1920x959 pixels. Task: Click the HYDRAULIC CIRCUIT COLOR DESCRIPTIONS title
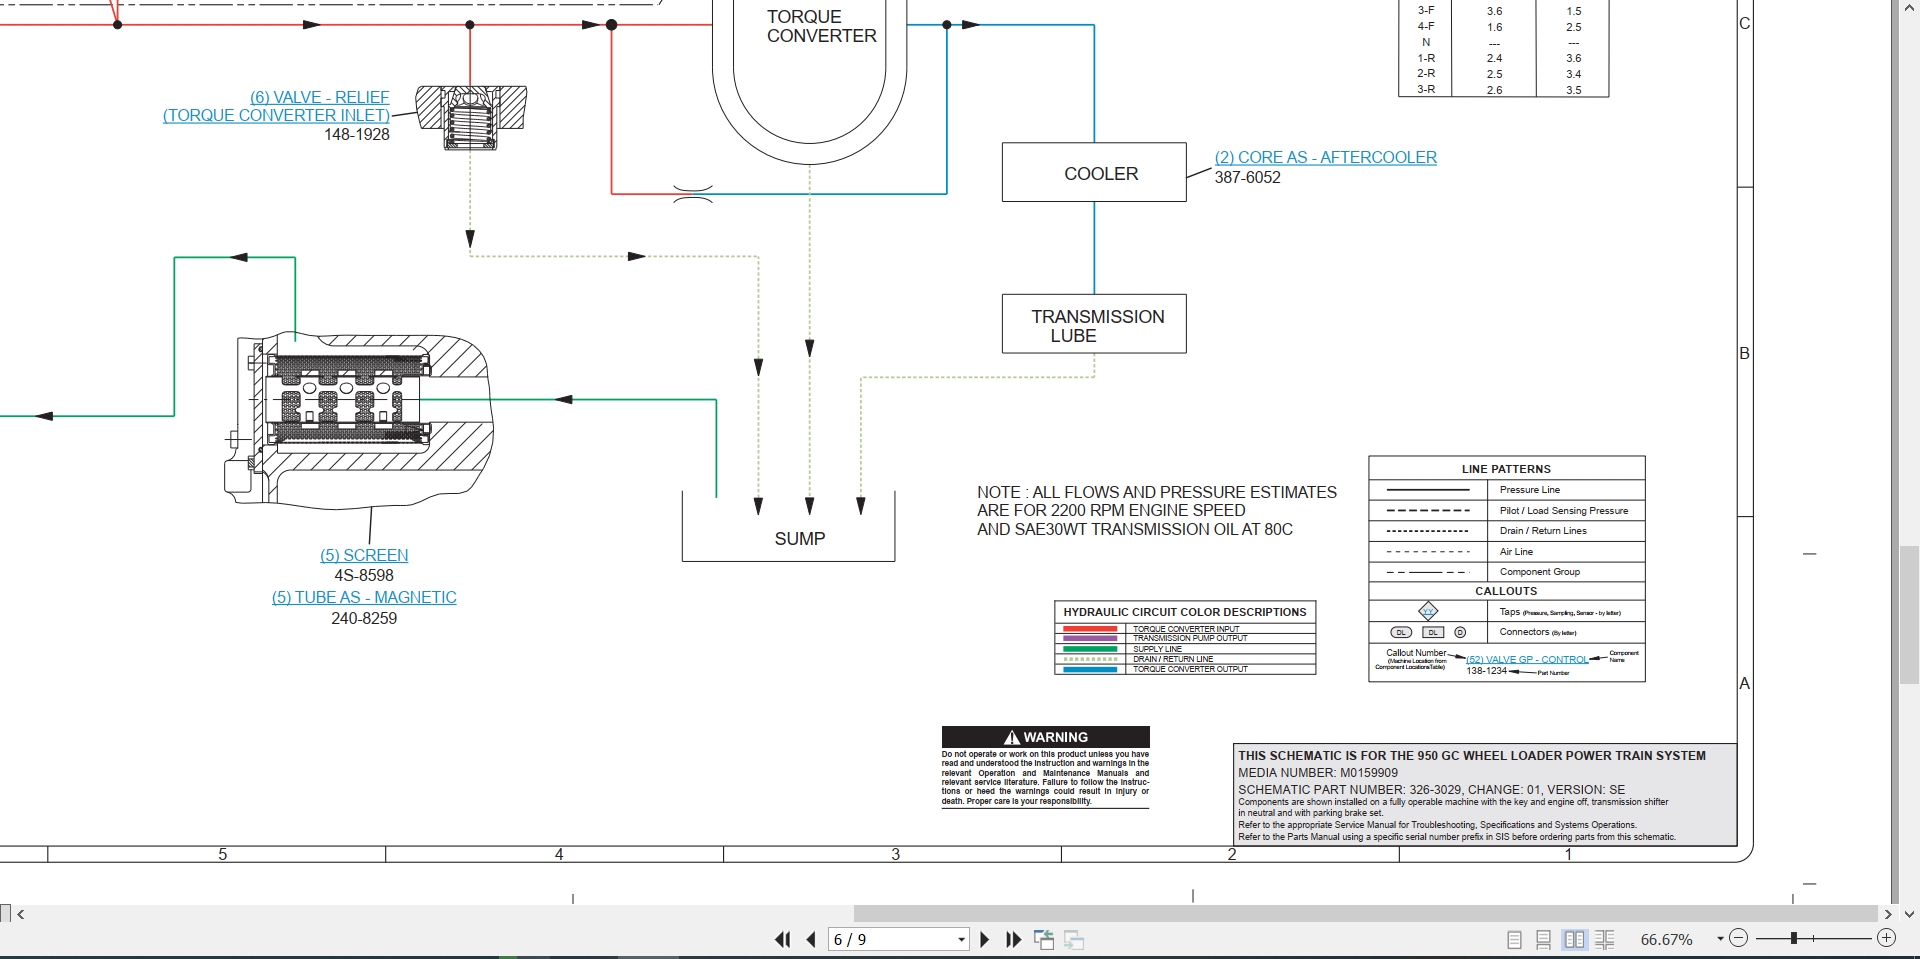[x=1185, y=612]
